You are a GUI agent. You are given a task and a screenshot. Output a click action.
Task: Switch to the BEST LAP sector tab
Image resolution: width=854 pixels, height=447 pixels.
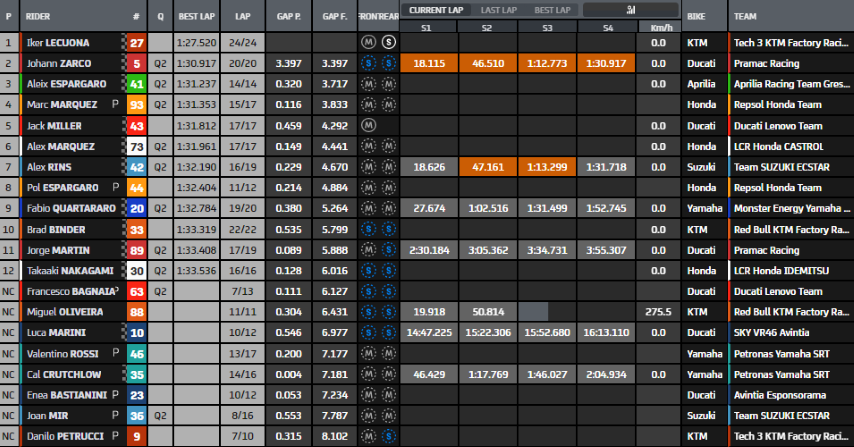tap(552, 10)
